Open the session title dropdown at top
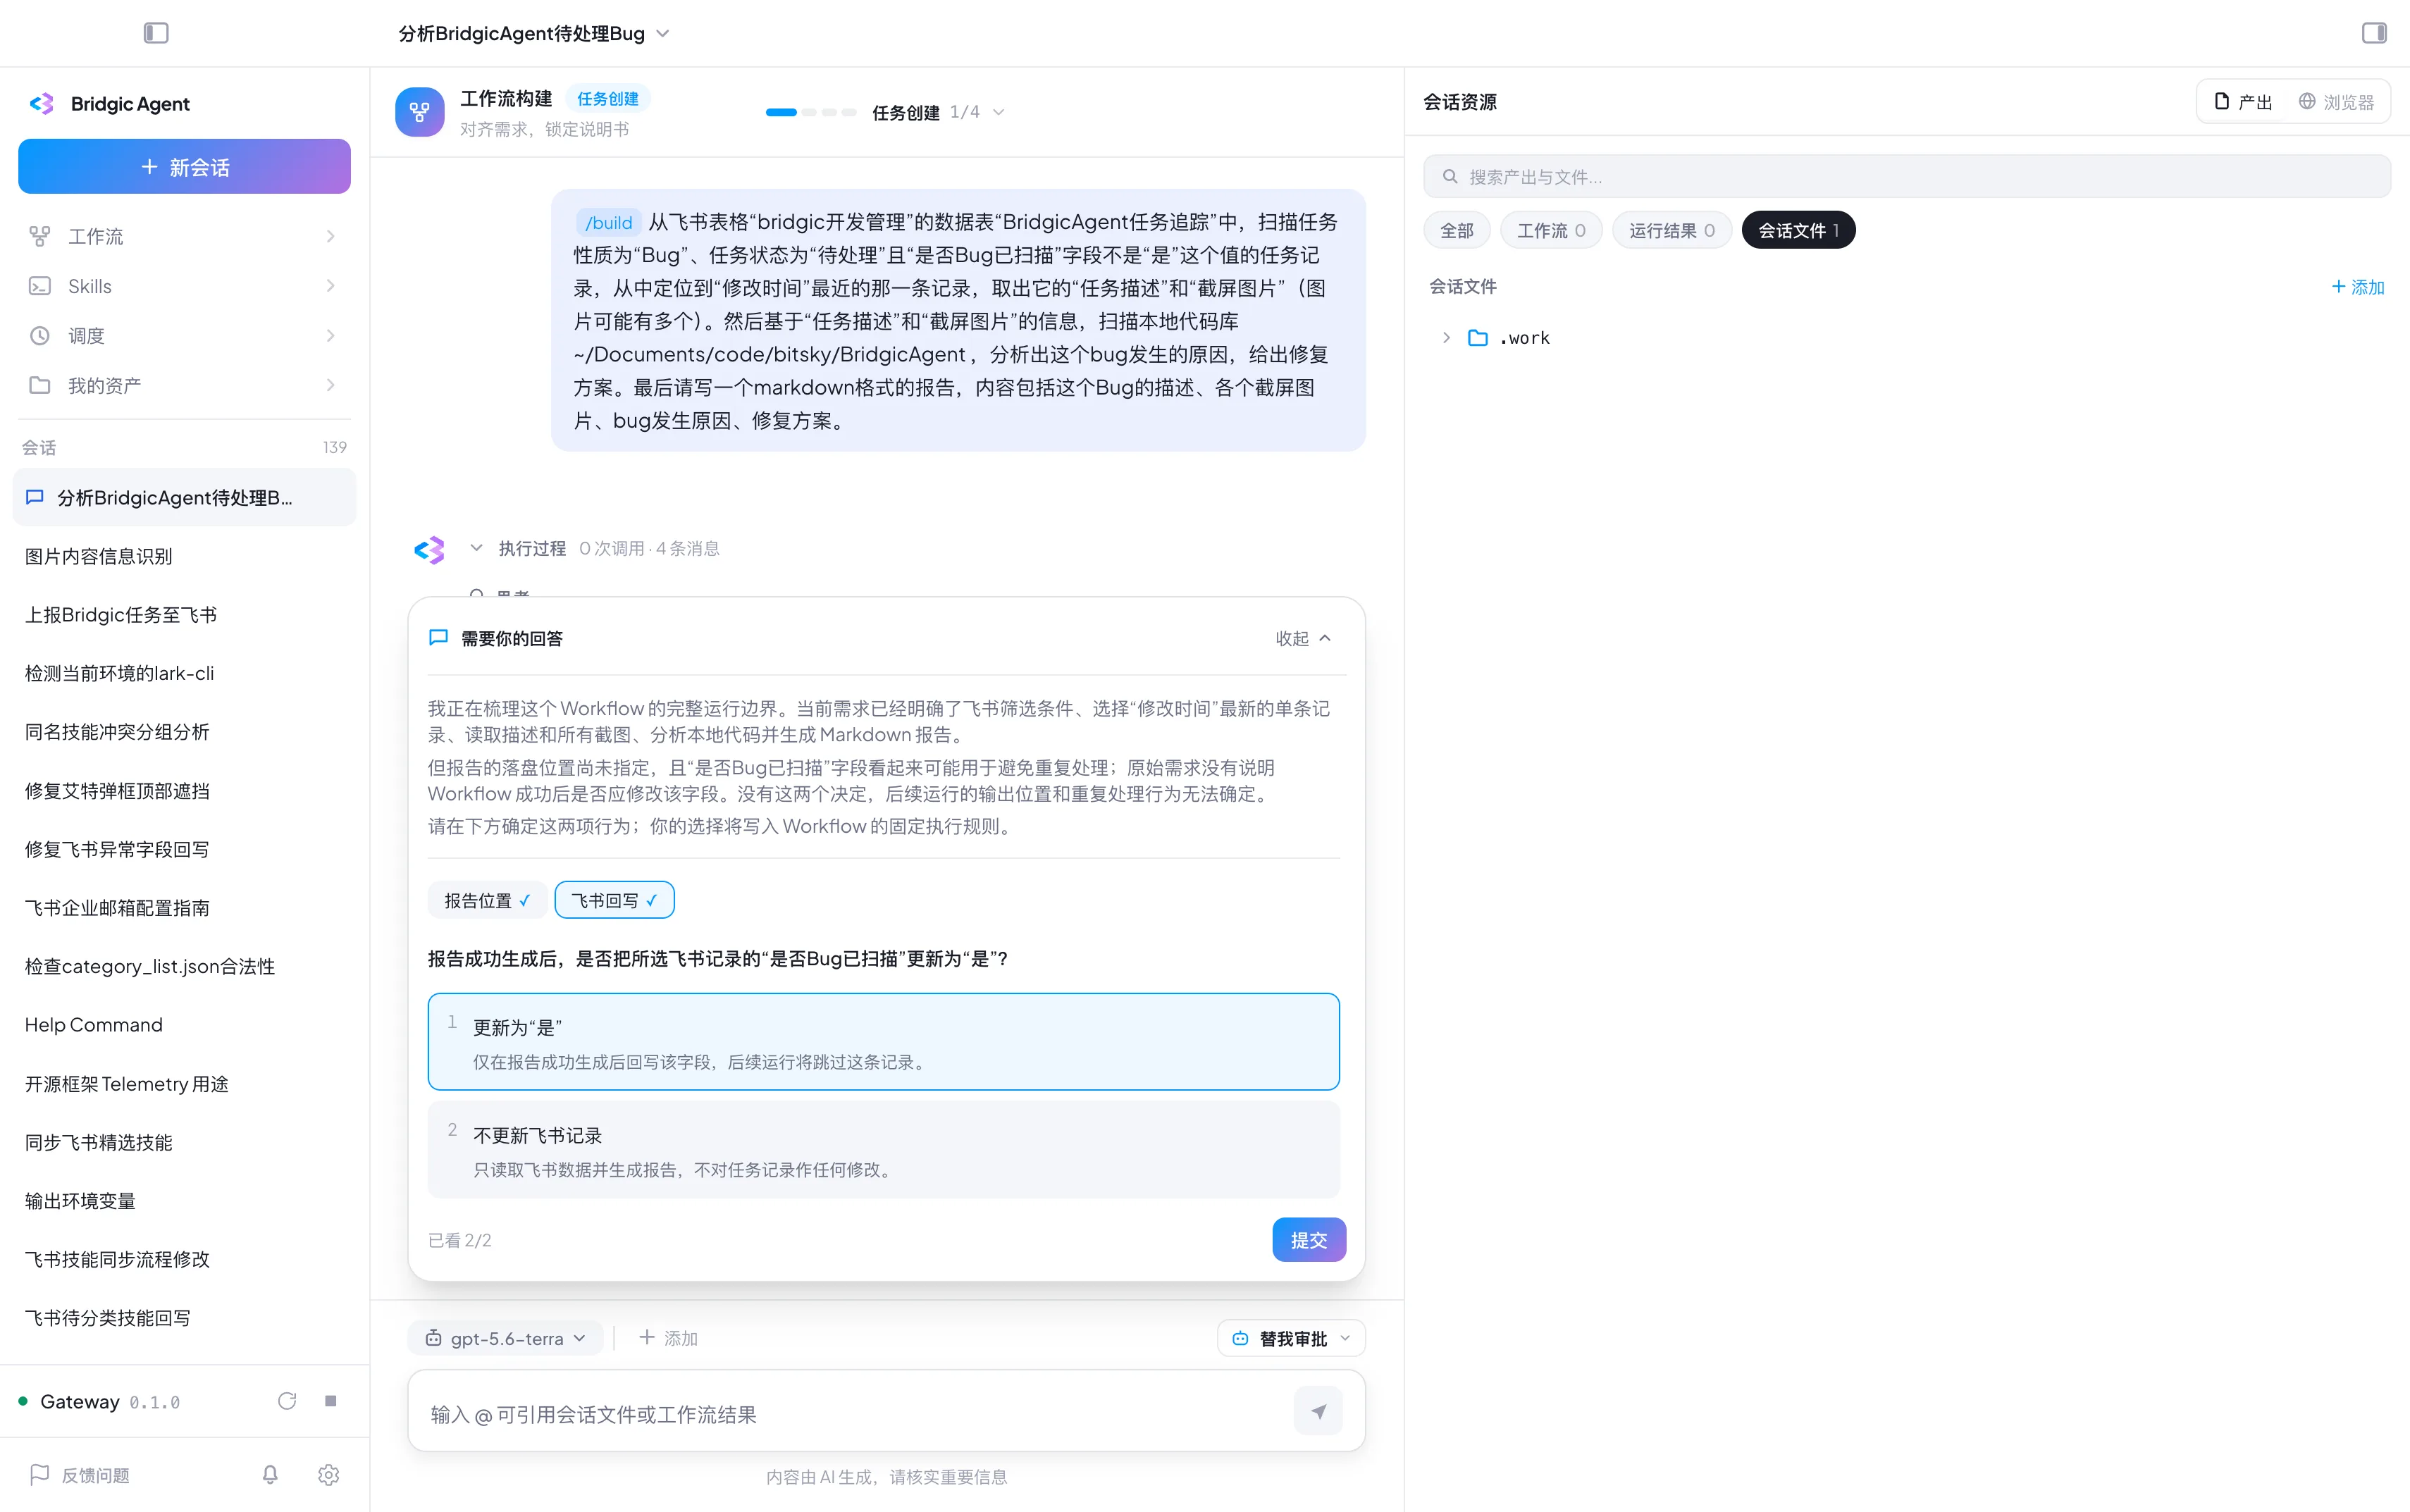The height and width of the screenshot is (1512, 2410). pos(534,33)
